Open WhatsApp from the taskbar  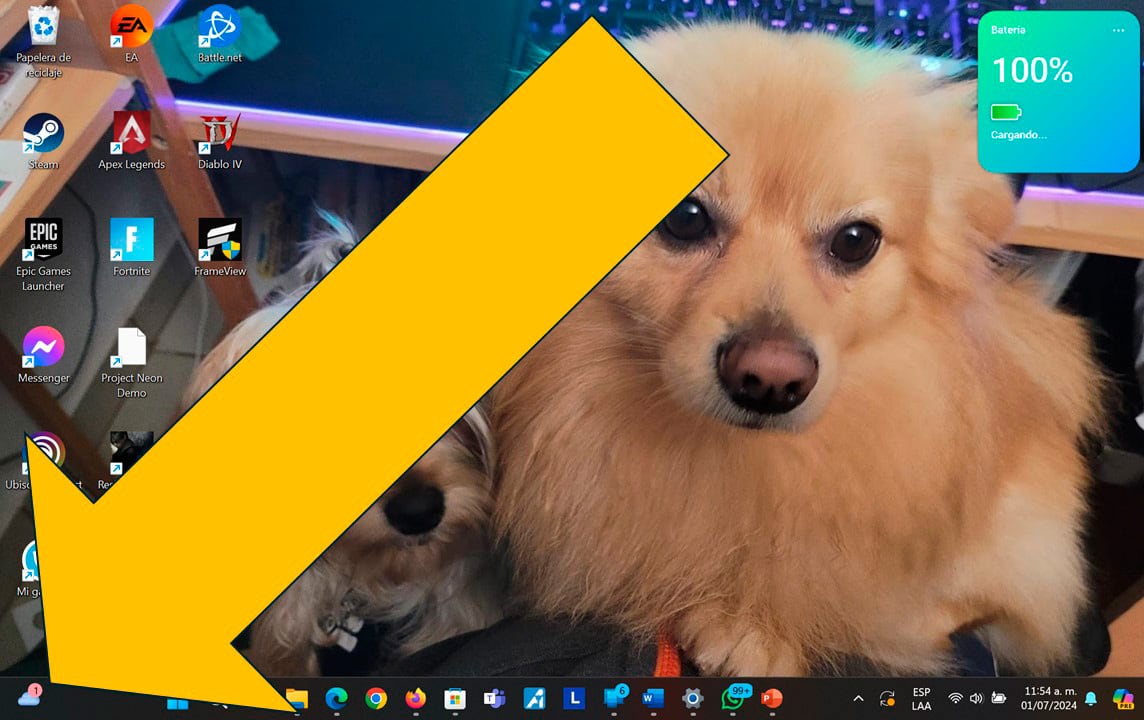point(734,698)
